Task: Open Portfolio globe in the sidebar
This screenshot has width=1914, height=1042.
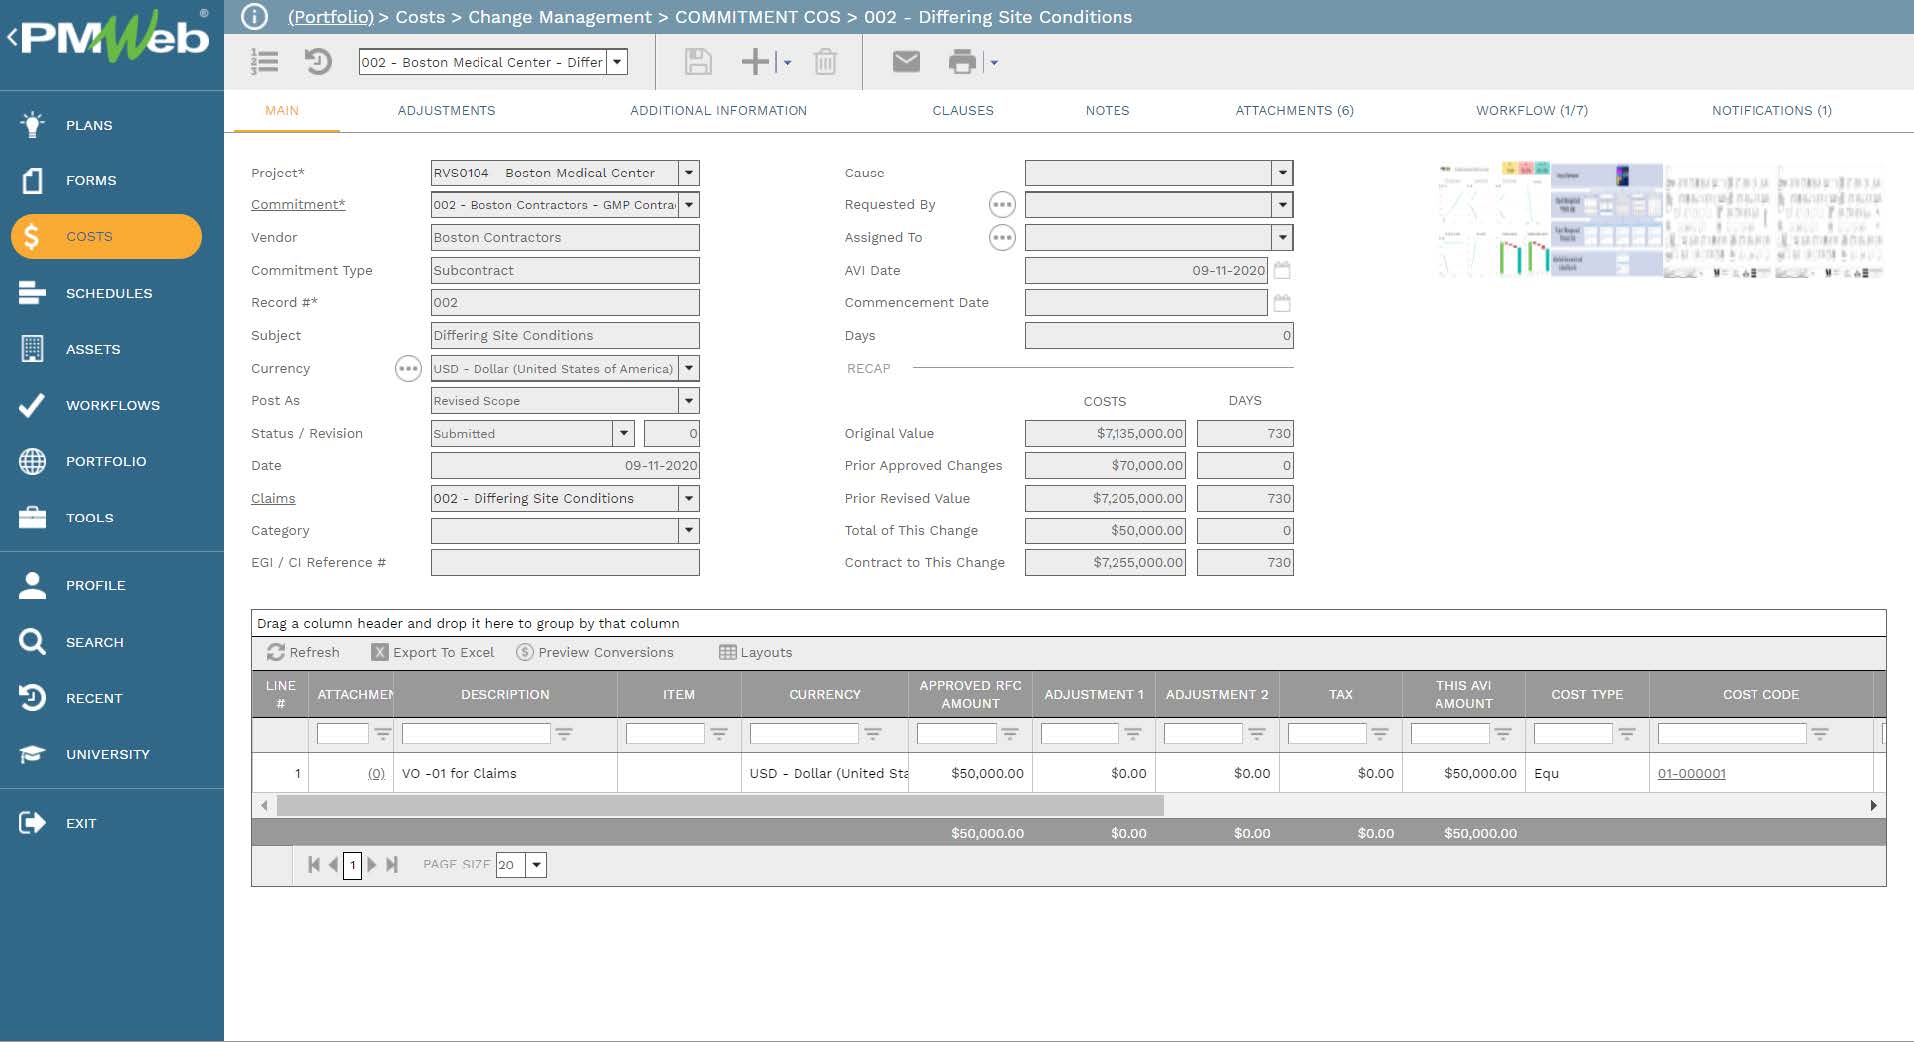Action: tap(106, 461)
